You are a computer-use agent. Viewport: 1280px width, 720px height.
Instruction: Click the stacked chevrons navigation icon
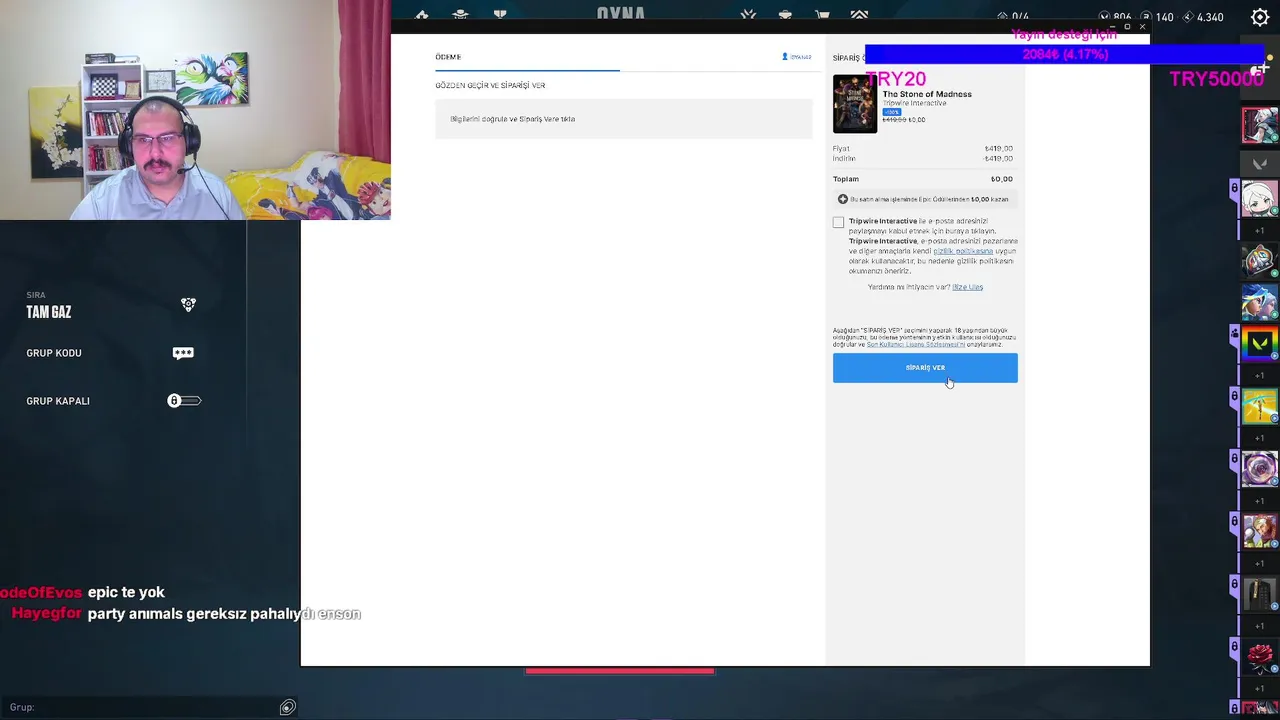click(x=859, y=15)
